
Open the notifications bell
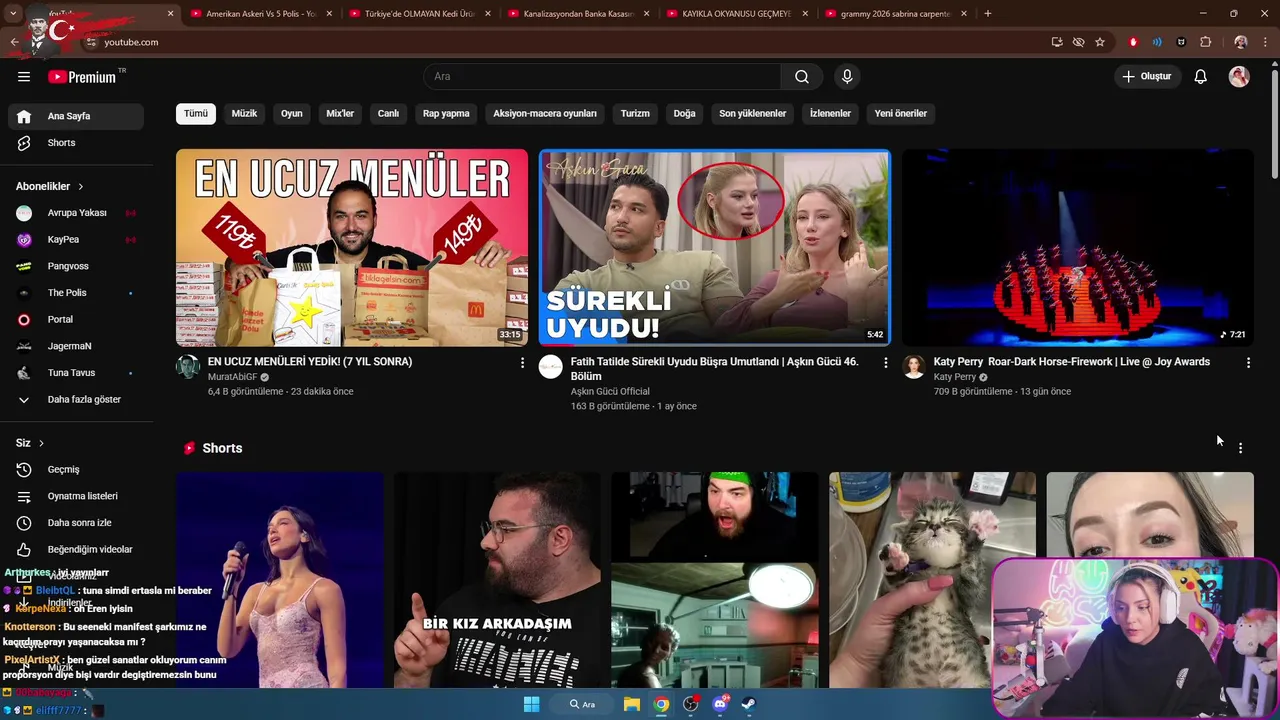click(1201, 77)
